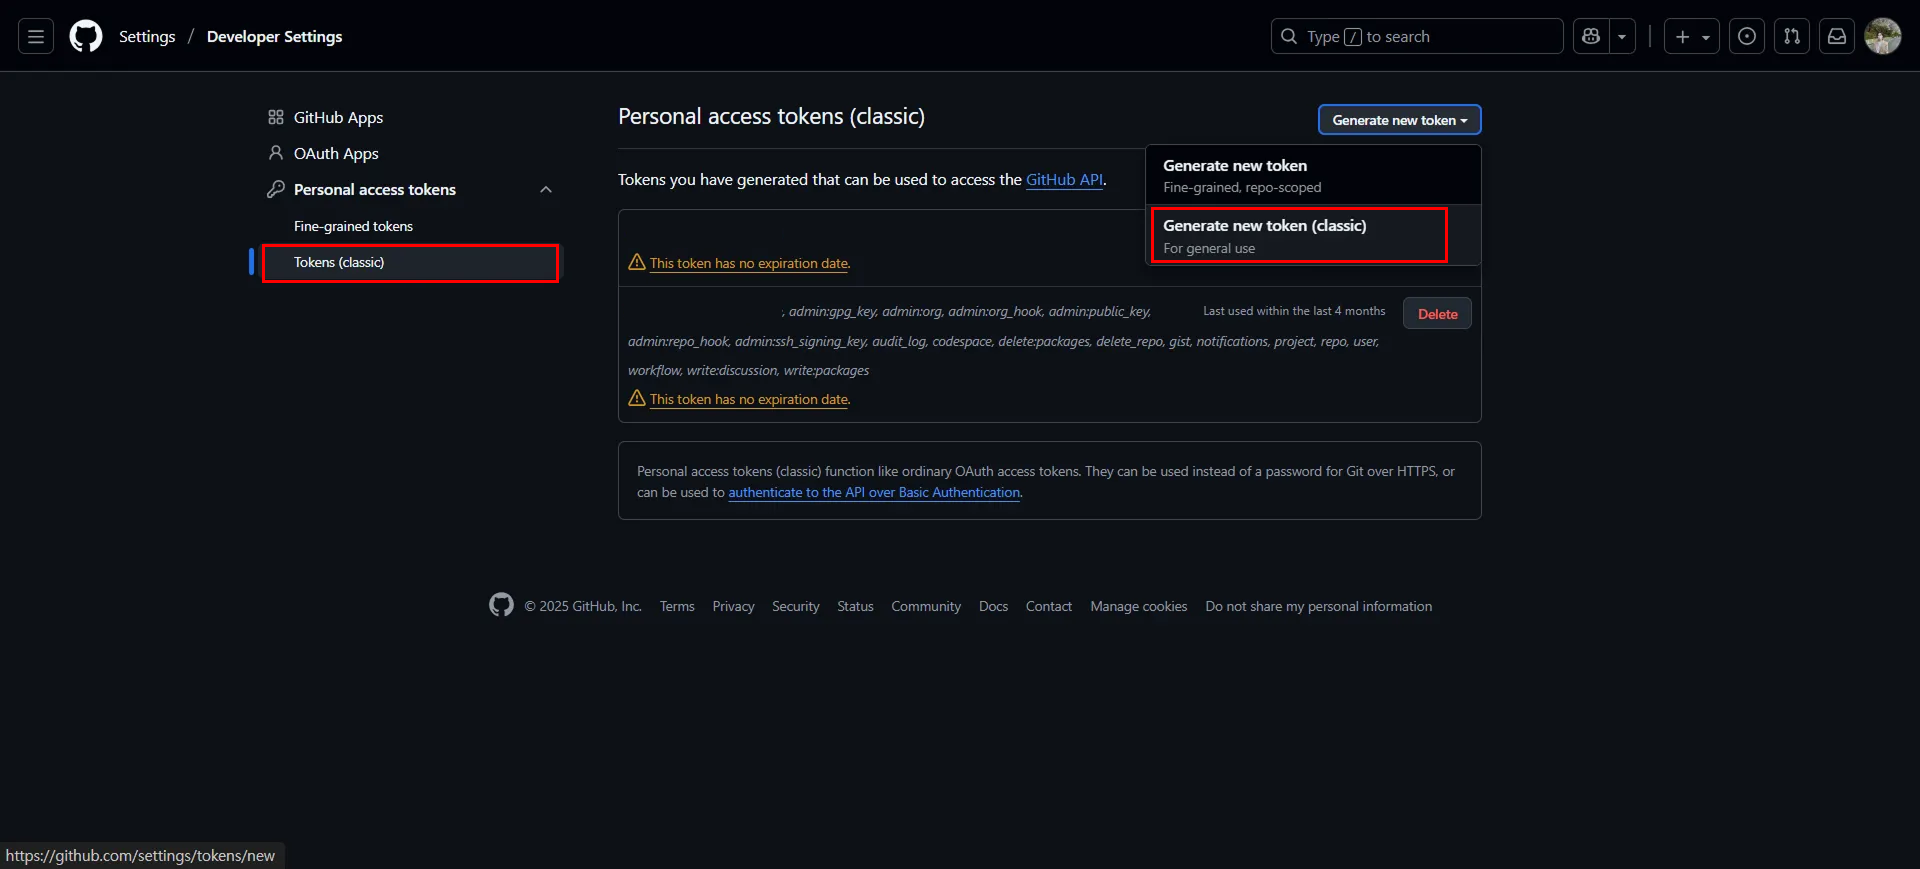The width and height of the screenshot is (1920, 869).
Task: Open Terms footer link
Action: (x=677, y=607)
